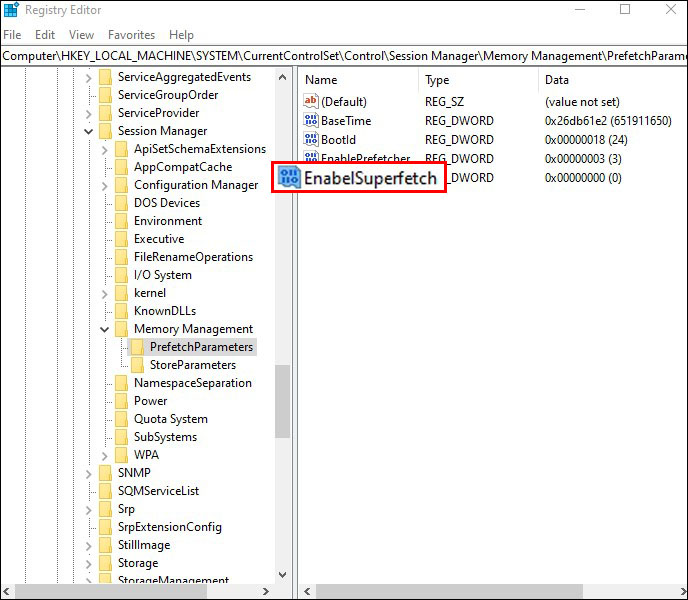
Task: Click the BaseTime DWORD value icon
Action: pyautogui.click(x=311, y=120)
